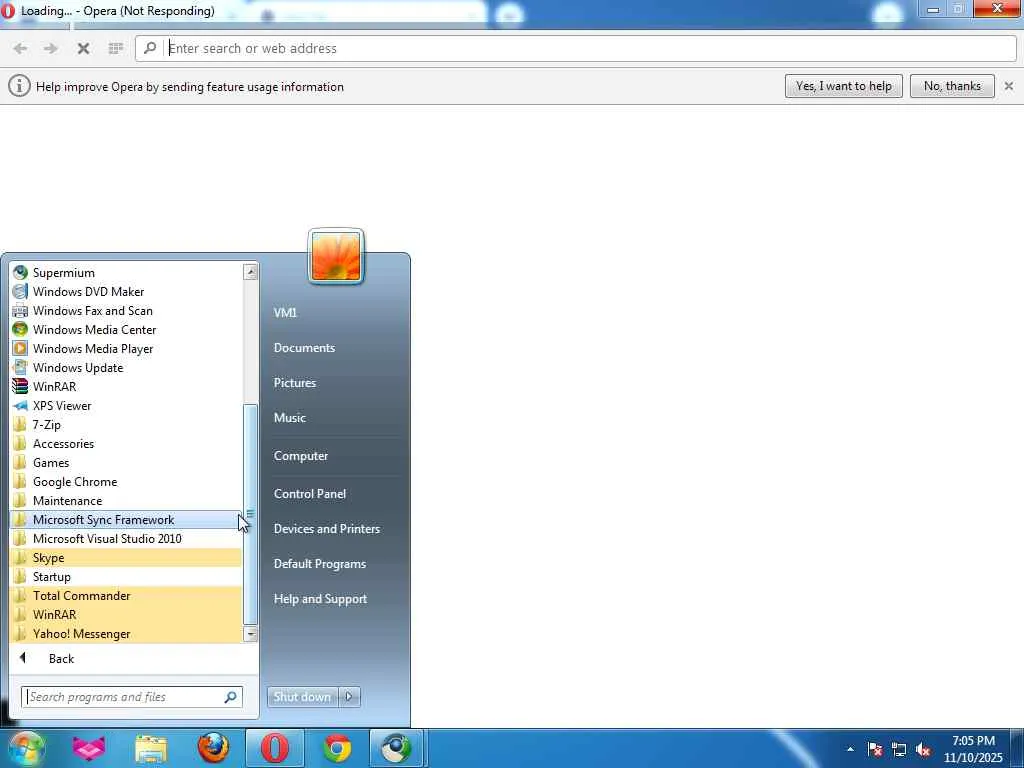Viewport: 1024px width, 768px height.
Task: Open Pictures from Start menu
Action: [295, 383]
